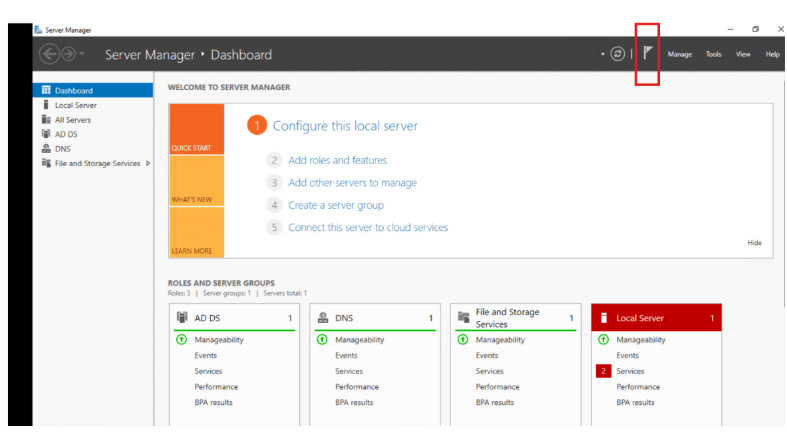Open BPA results in DNS tile
The width and height of the screenshot is (787, 432).
coord(354,402)
